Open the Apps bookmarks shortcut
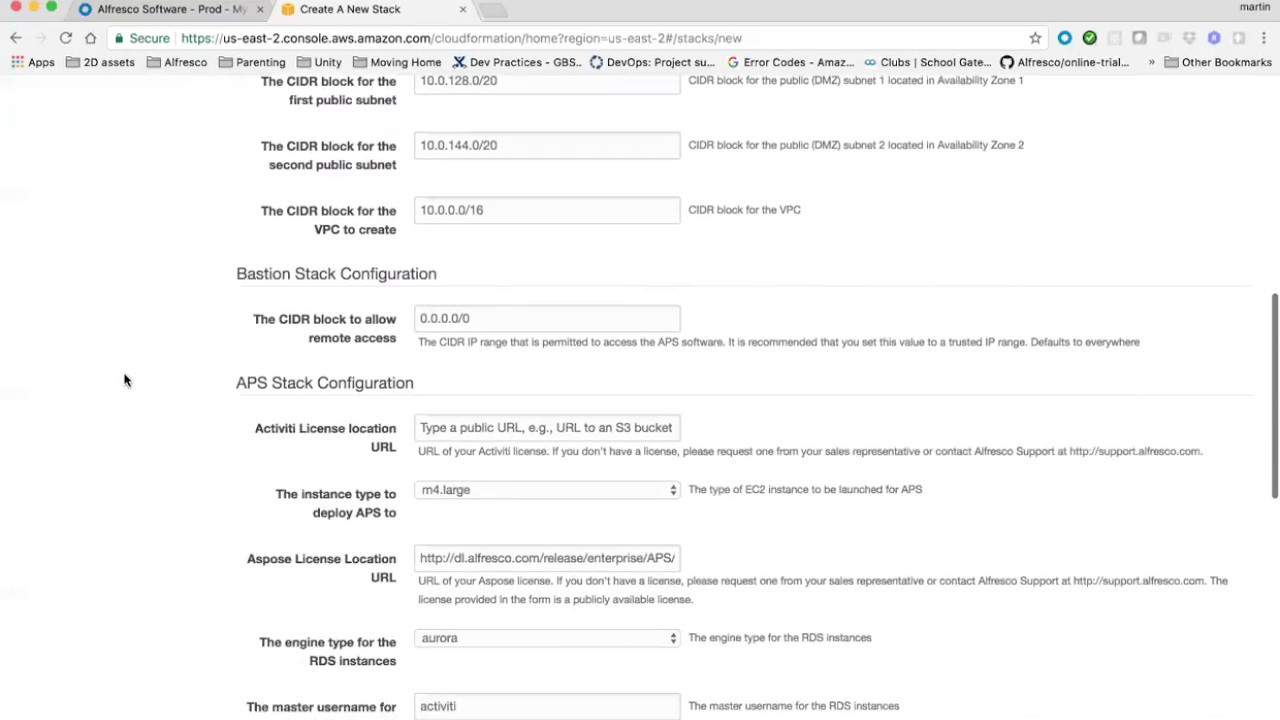The height and width of the screenshot is (720, 1280). tap(33, 62)
